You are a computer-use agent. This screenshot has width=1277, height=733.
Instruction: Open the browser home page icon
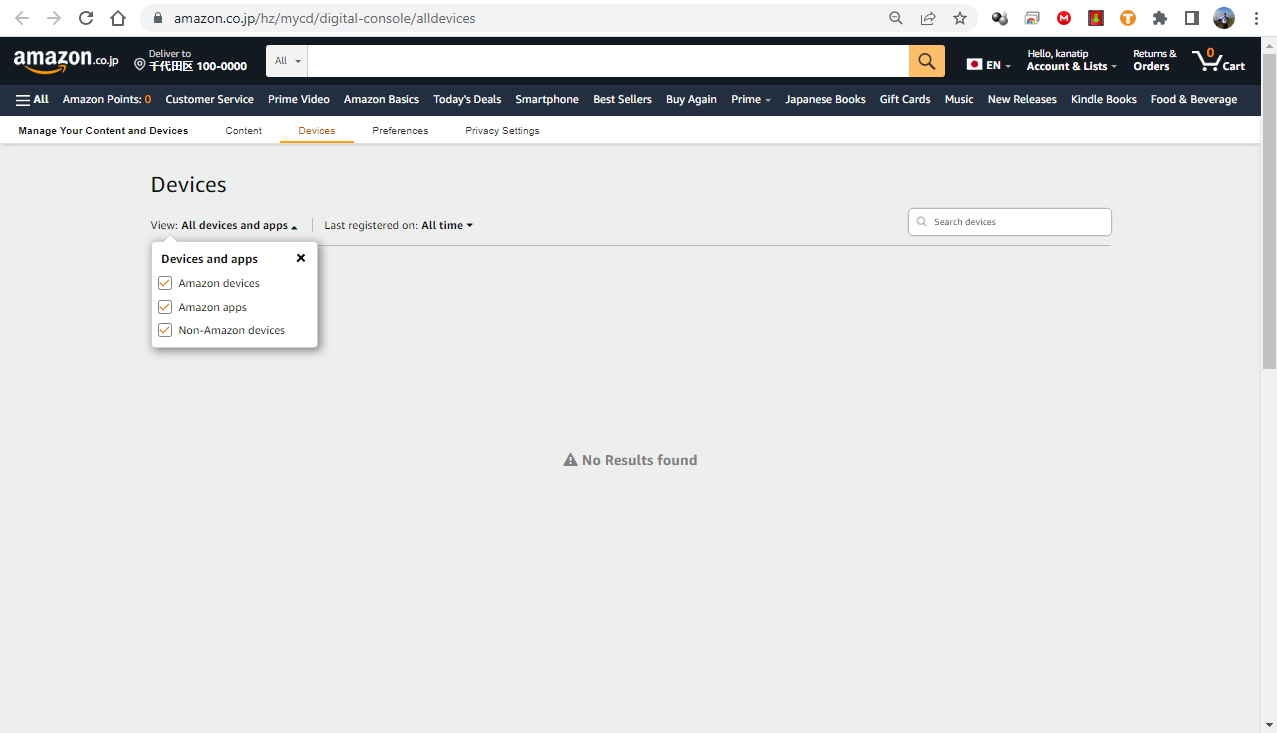click(118, 18)
